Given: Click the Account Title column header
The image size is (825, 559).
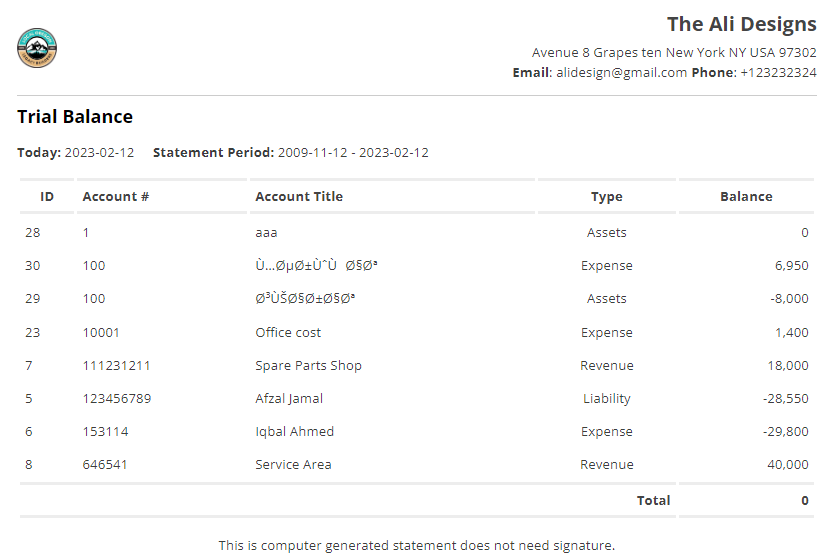Looking at the screenshot, I should pos(299,196).
